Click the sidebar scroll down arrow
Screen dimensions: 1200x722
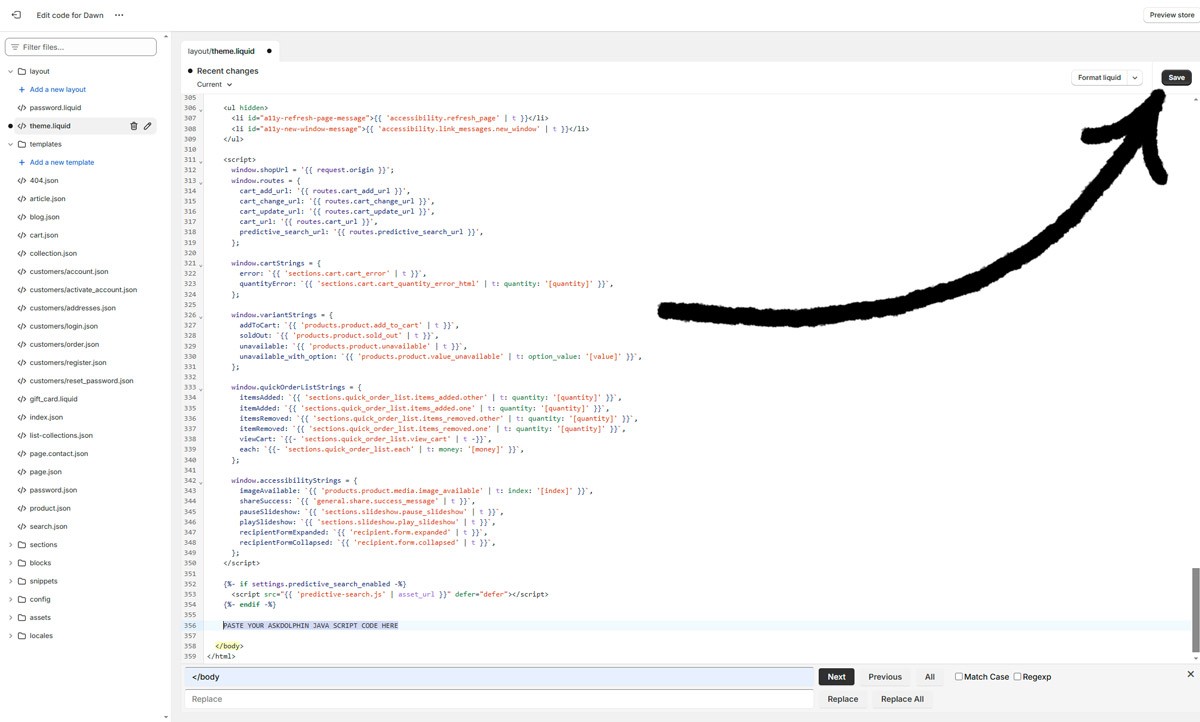[x=167, y=717]
